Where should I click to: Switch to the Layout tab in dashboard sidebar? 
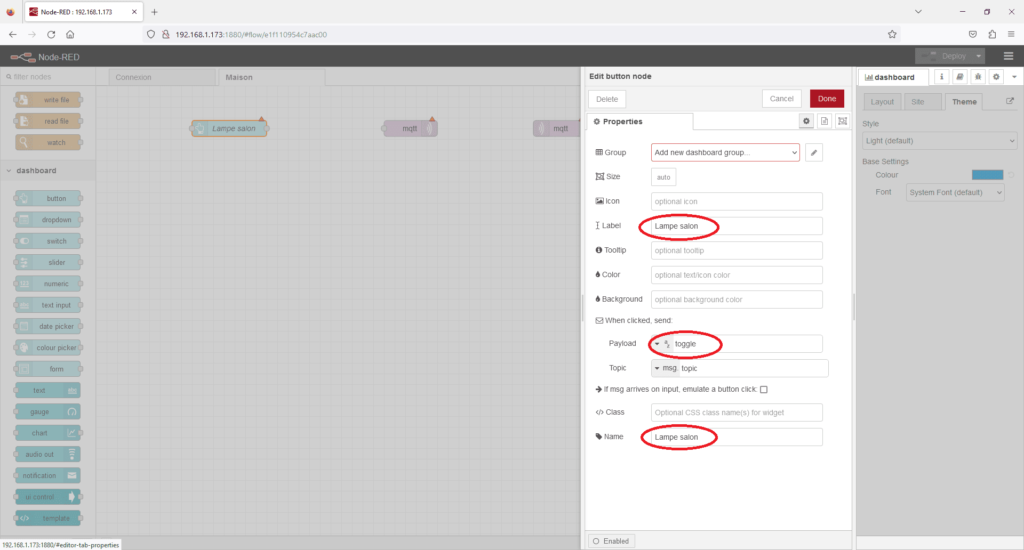click(882, 102)
